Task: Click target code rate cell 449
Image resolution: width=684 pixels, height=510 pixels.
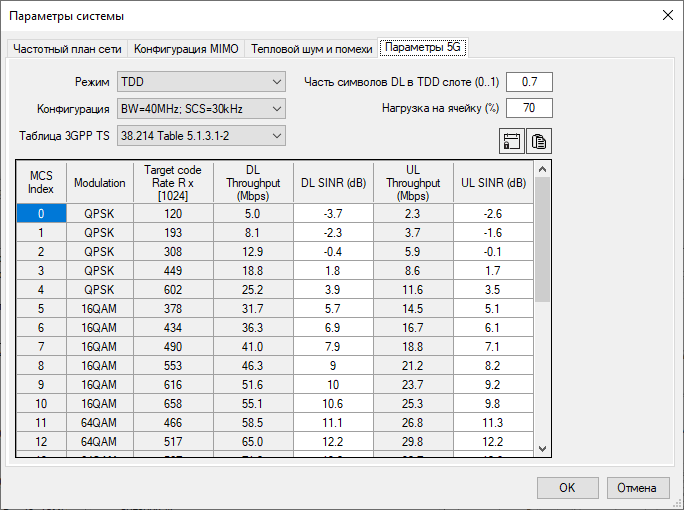Action: click(173, 270)
